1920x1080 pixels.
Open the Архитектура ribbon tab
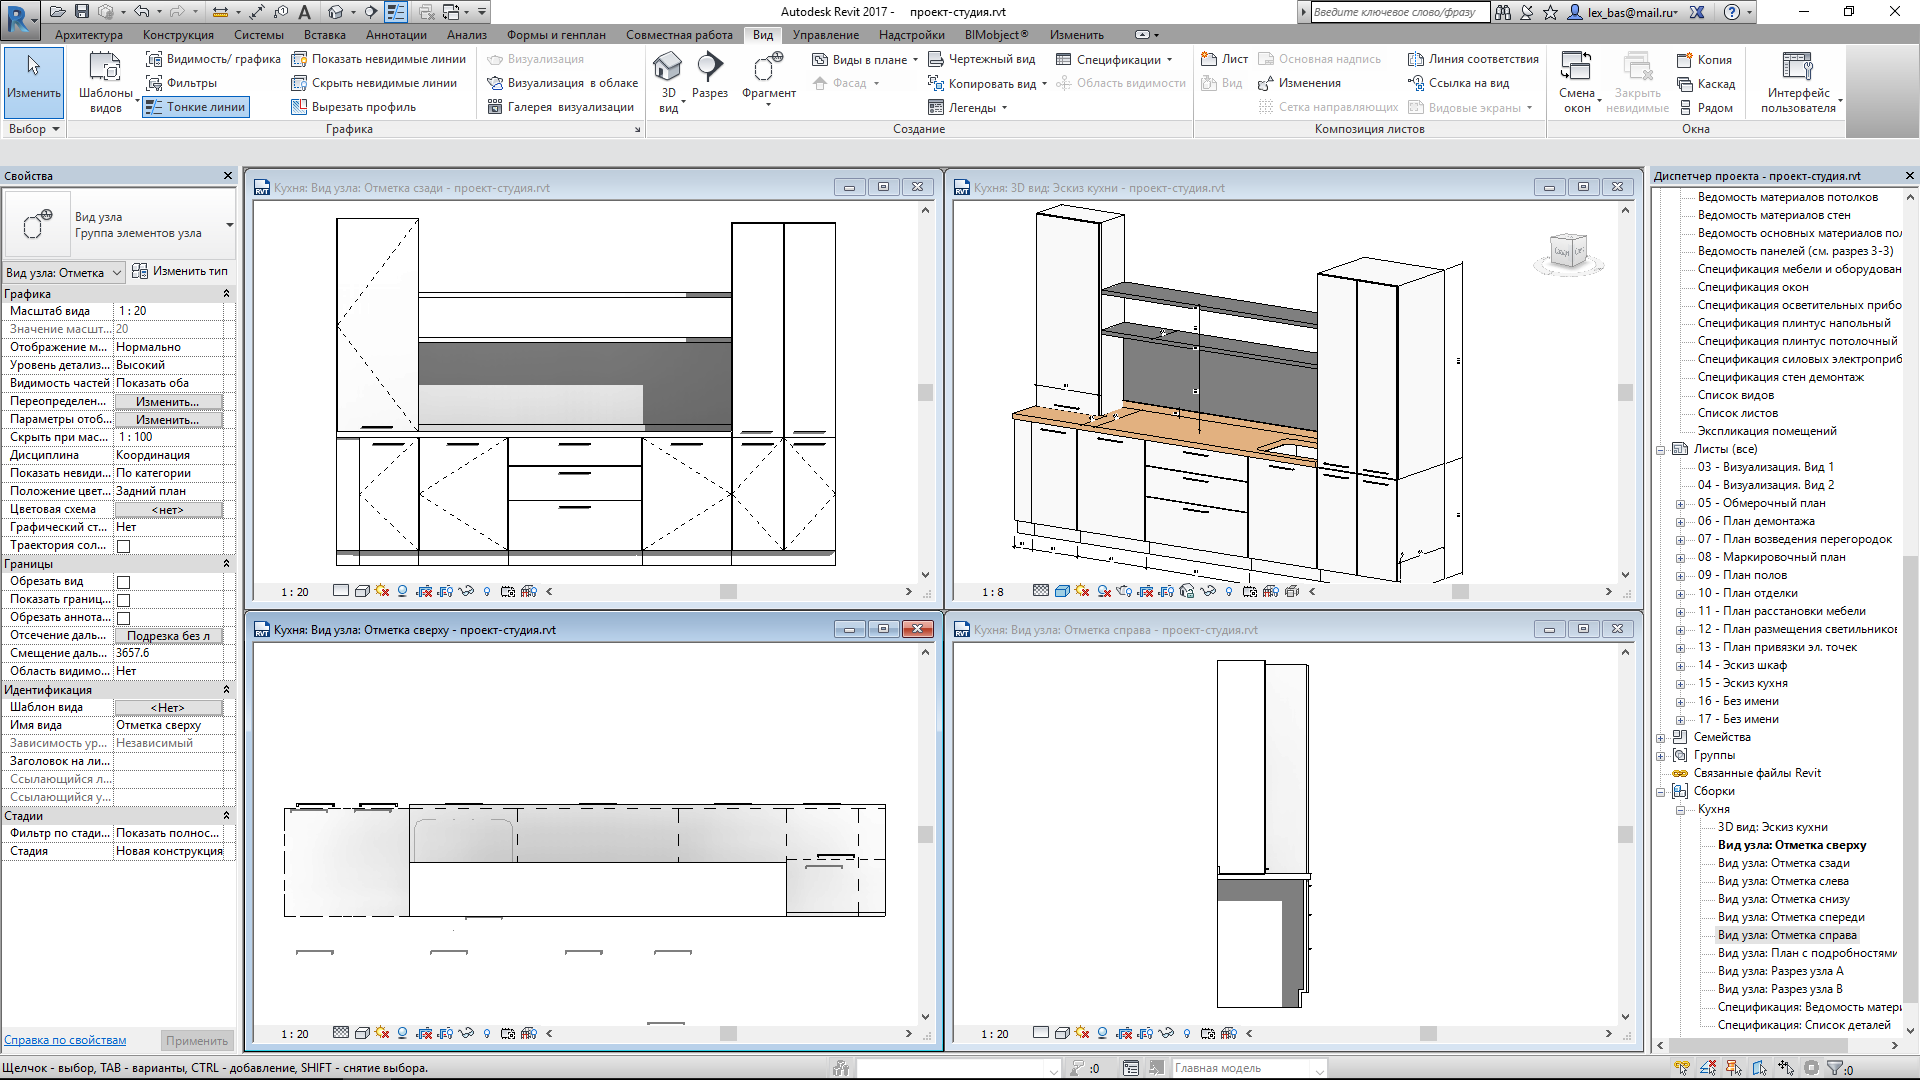tap(89, 35)
